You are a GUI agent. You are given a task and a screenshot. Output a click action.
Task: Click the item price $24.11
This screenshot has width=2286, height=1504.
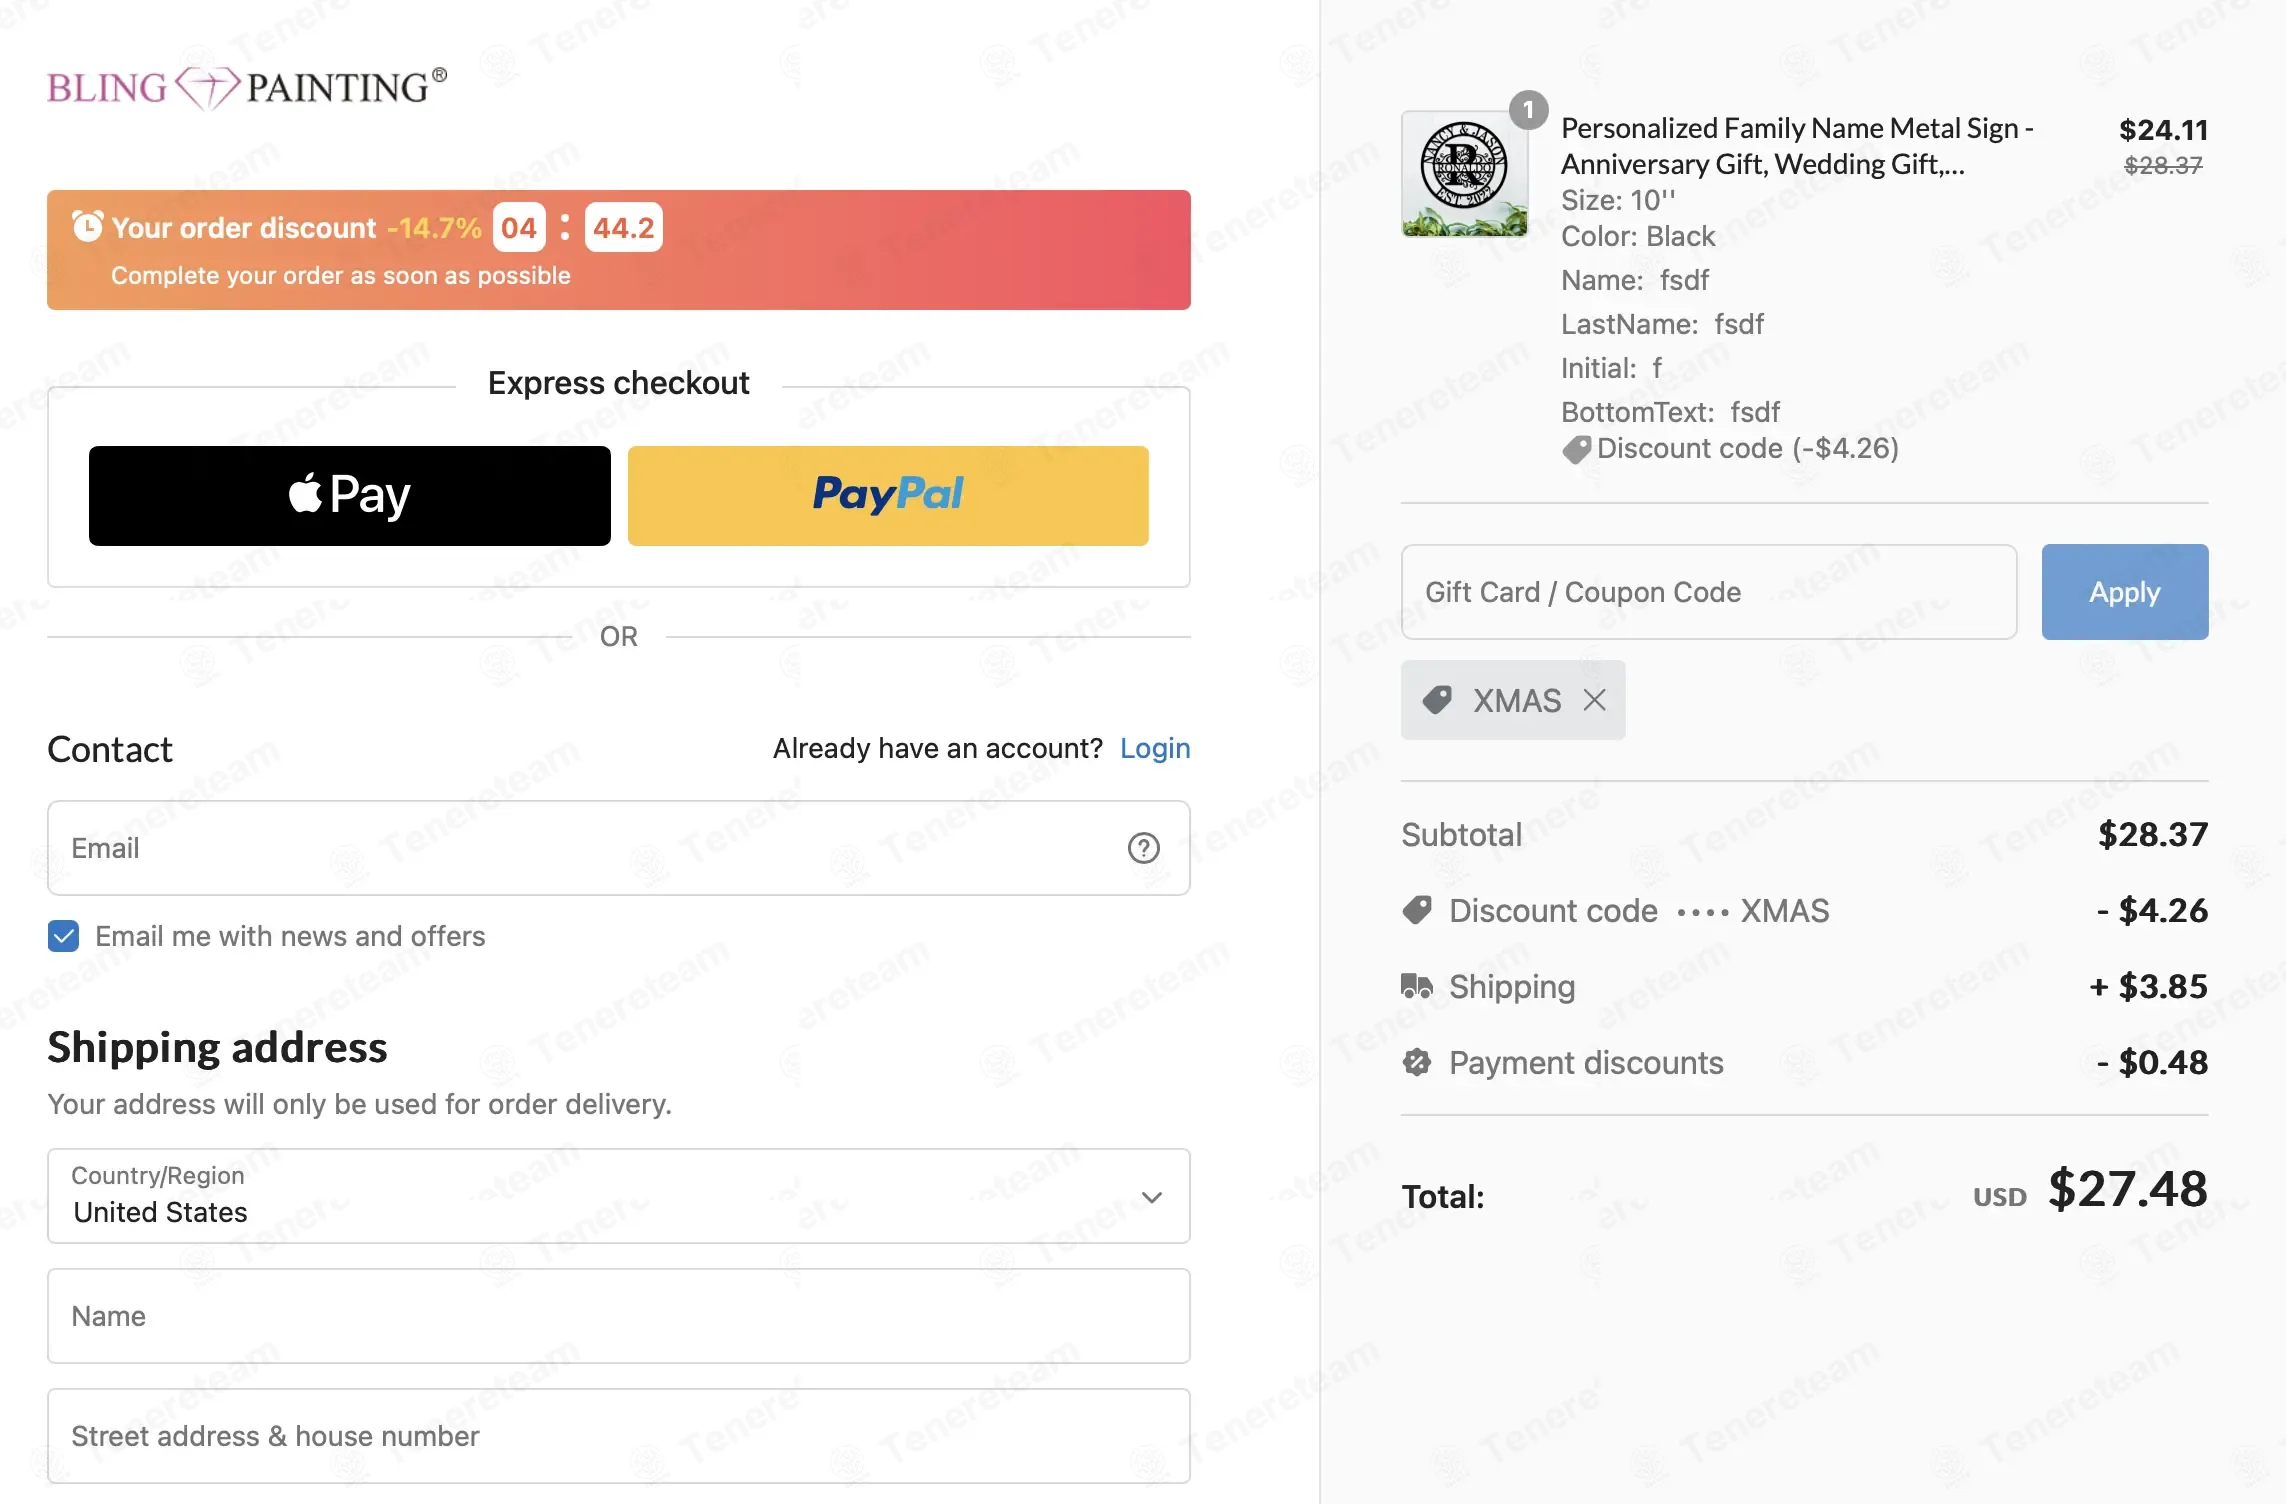click(2164, 130)
